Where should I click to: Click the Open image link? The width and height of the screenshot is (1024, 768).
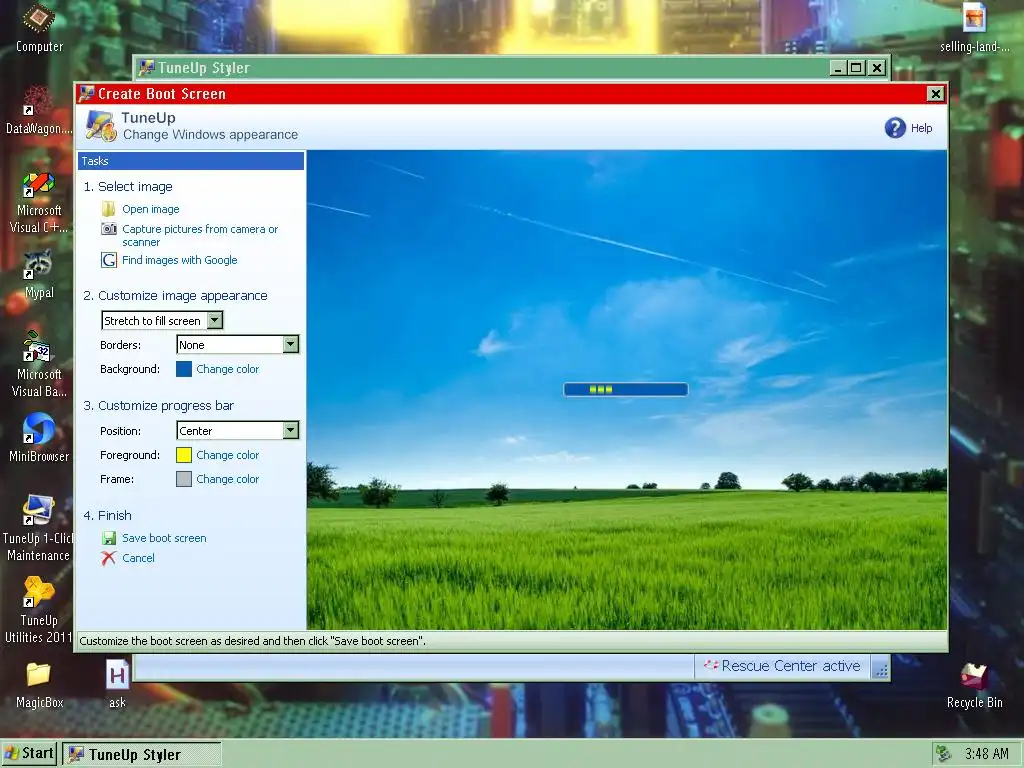click(151, 209)
